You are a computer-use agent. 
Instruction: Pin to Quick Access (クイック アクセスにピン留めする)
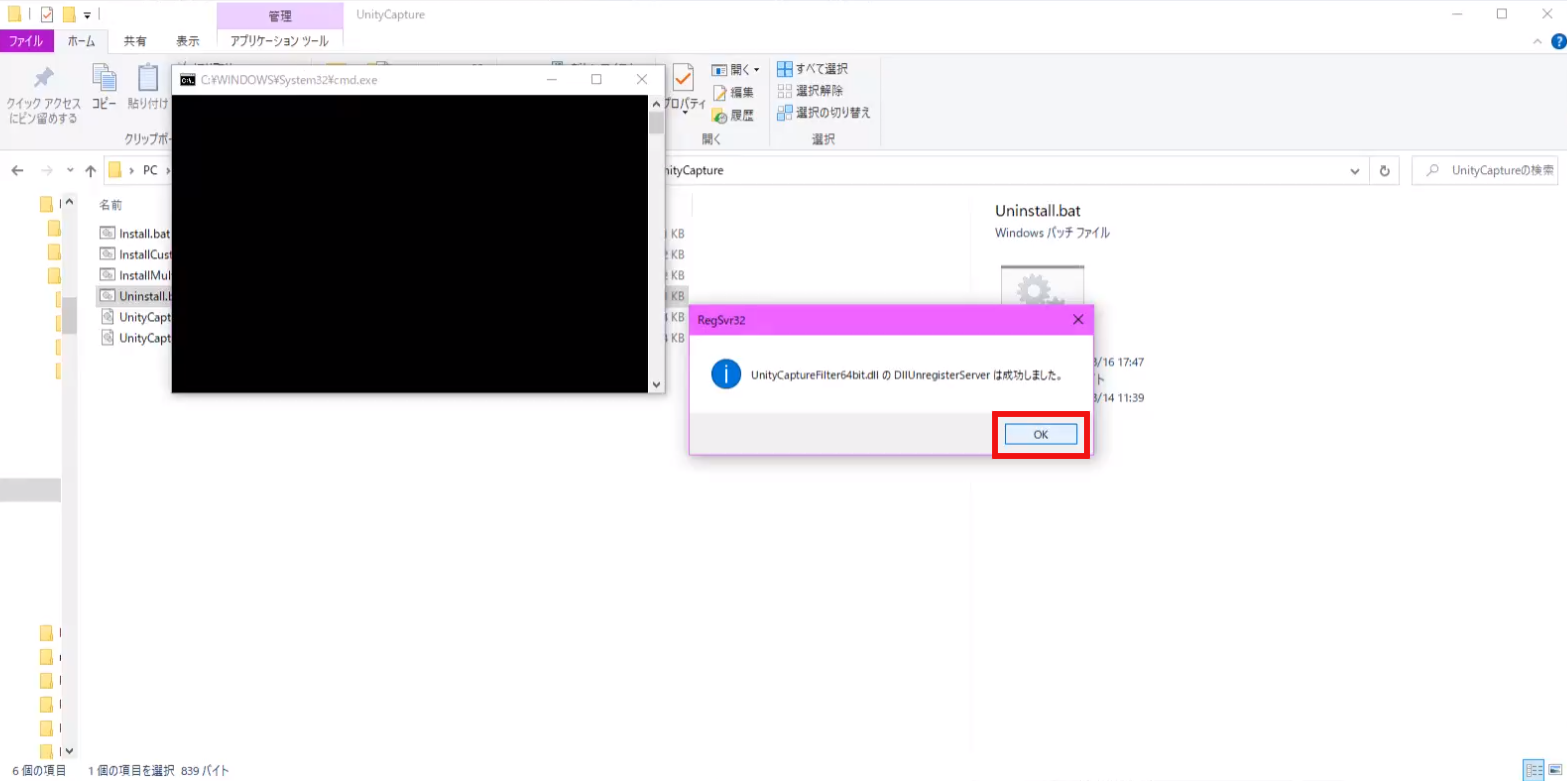click(43, 97)
